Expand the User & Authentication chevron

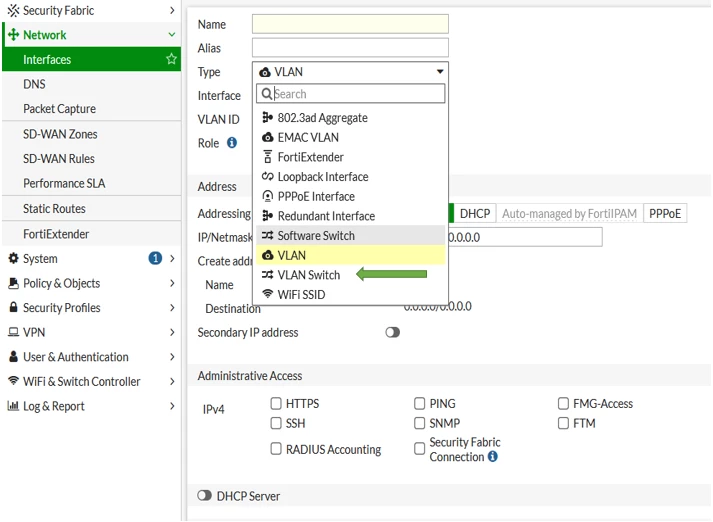172,356
